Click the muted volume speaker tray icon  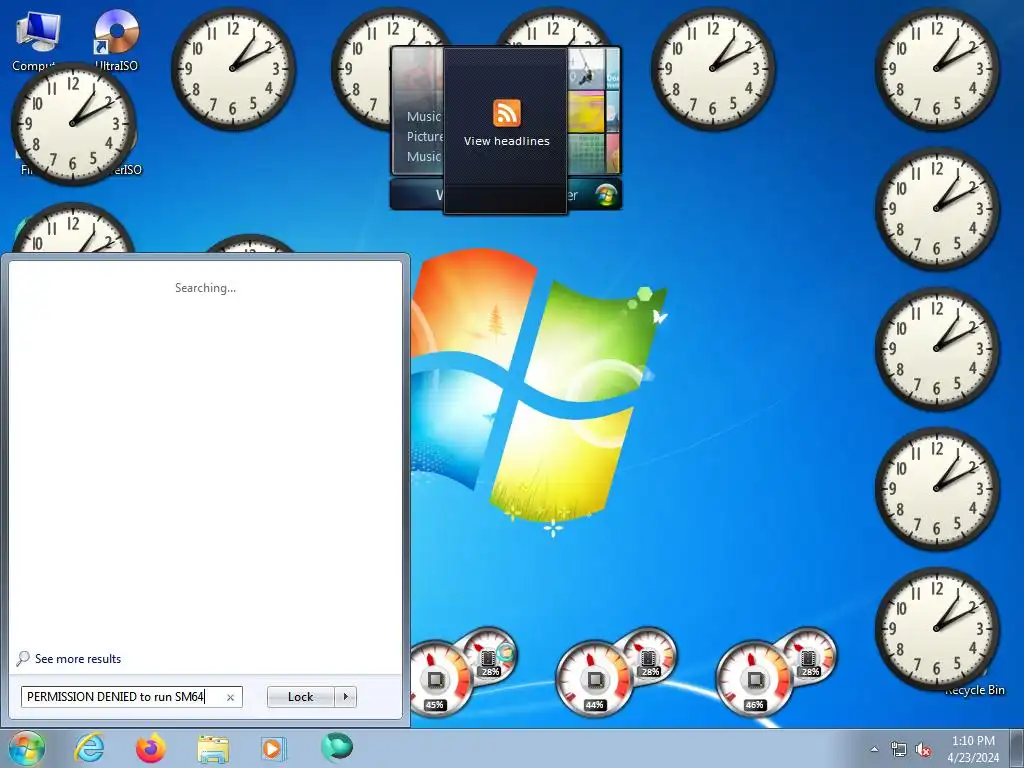click(923, 749)
